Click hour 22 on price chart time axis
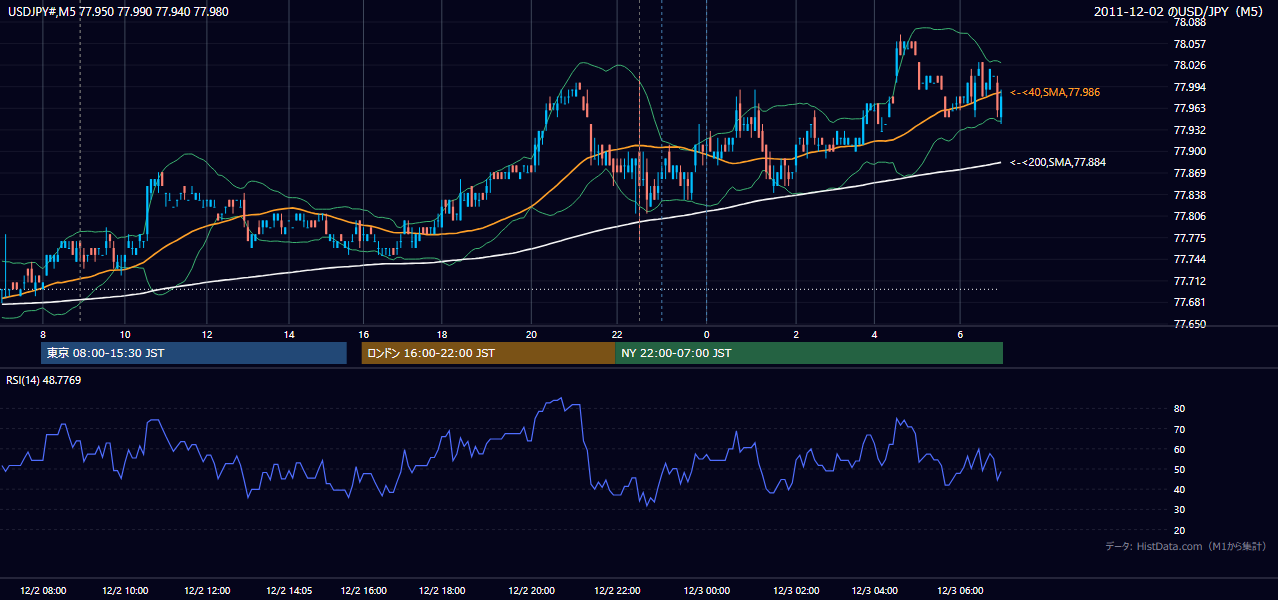The height and width of the screenshot is (600, 1278). (618, 334)
